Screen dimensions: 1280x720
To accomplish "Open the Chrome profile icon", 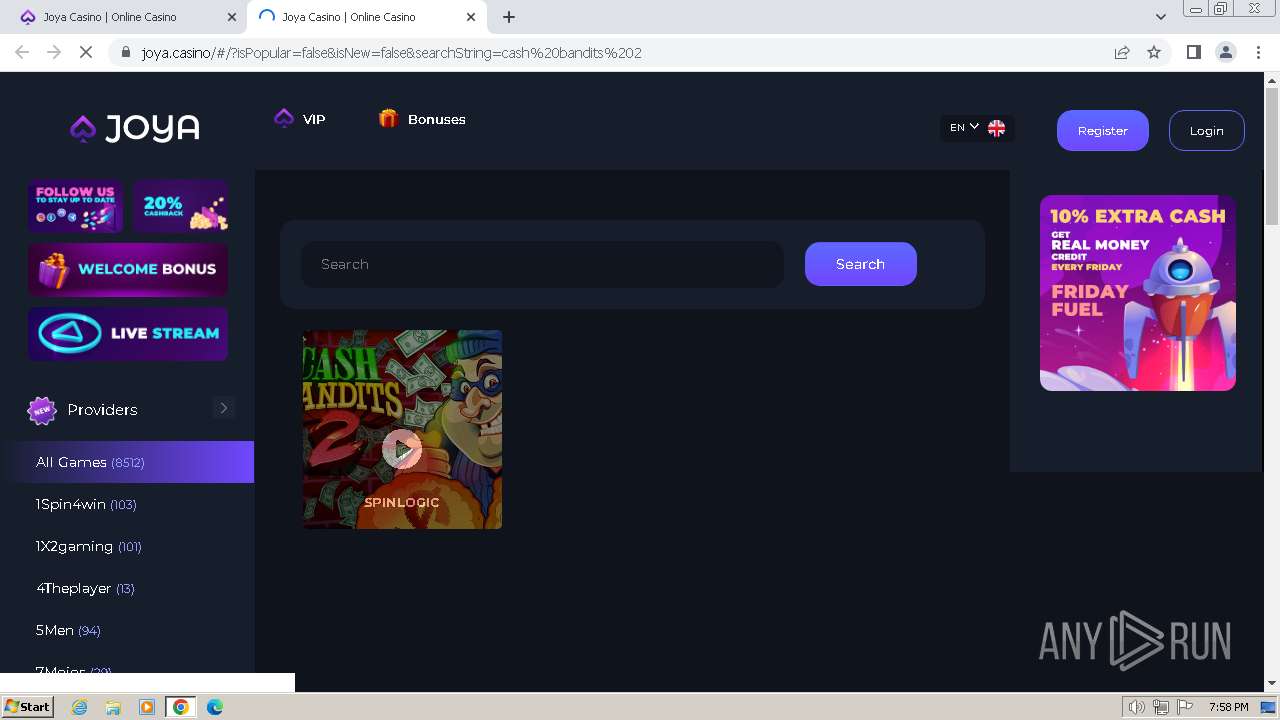I will (1226, 52).
